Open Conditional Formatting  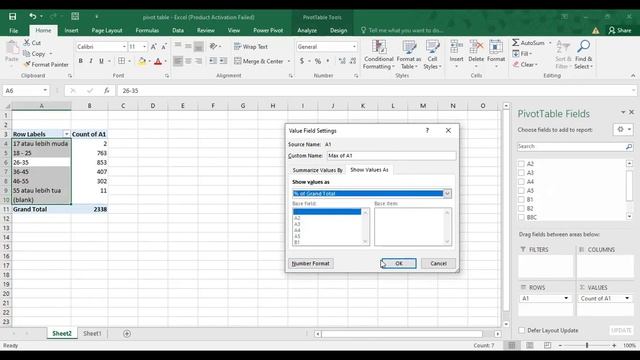point(378,55)
